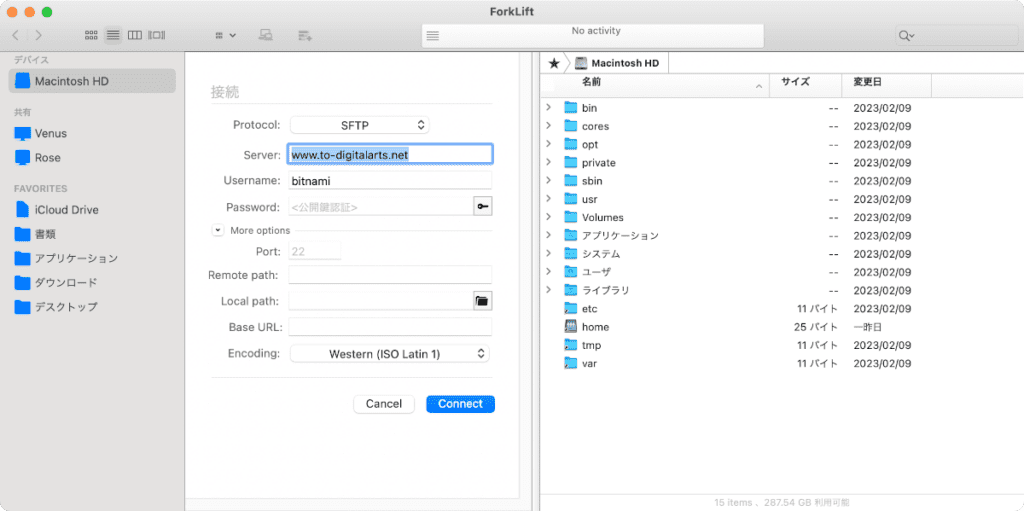Screen dimensions: 1024x511
Task: Switch to column view in toolbar
Action: pyautogui.click(x=135, y=35)
